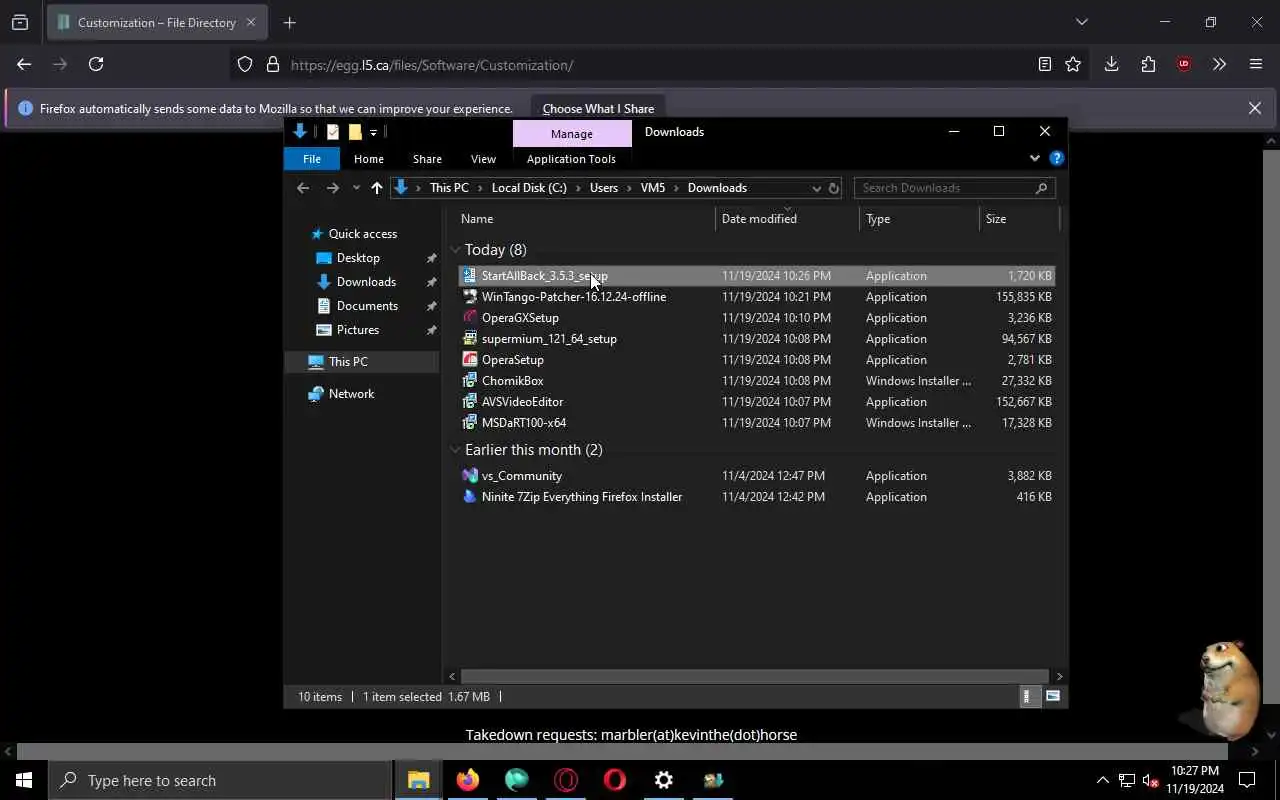
Task: Select the WinTango-Patcher-16.12.24-offline file
Action: coord(756,297)
